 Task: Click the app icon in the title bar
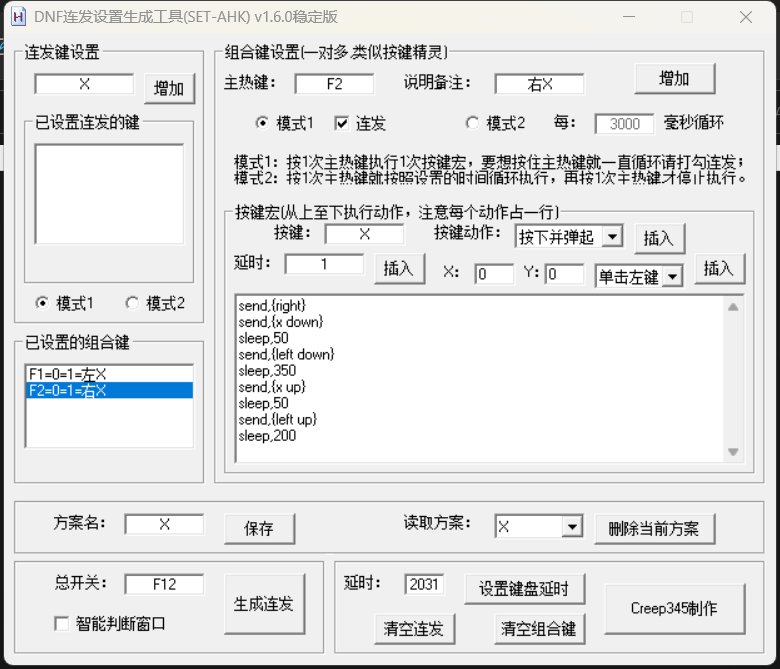tap(18, 17)
